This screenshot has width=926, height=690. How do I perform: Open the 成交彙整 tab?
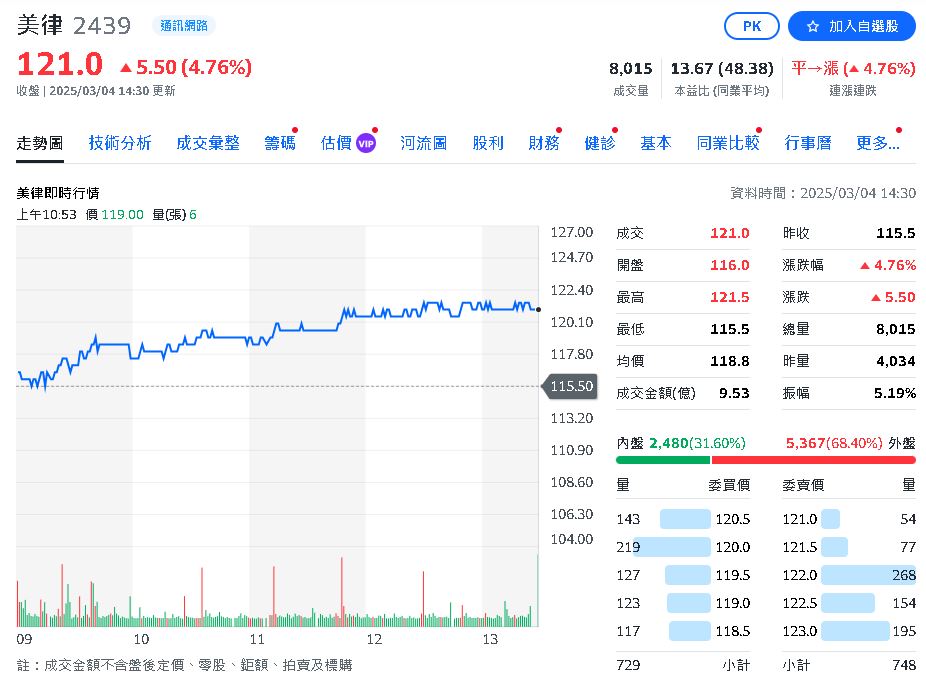[208, 143]
